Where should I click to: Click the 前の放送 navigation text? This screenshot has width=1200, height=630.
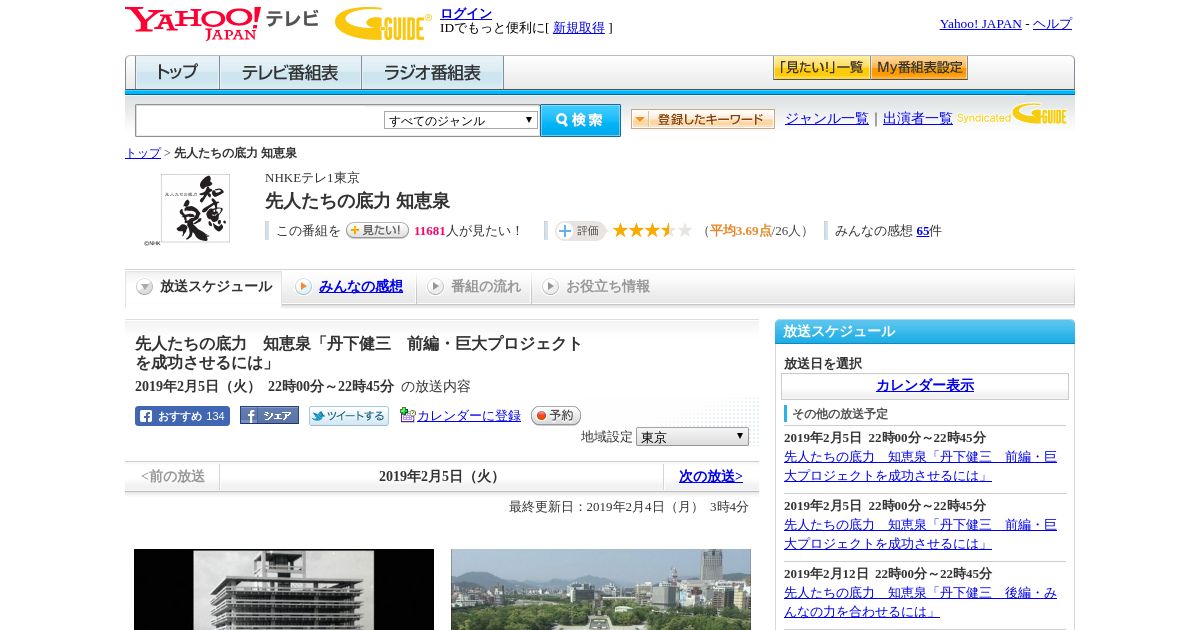(173, 477)
